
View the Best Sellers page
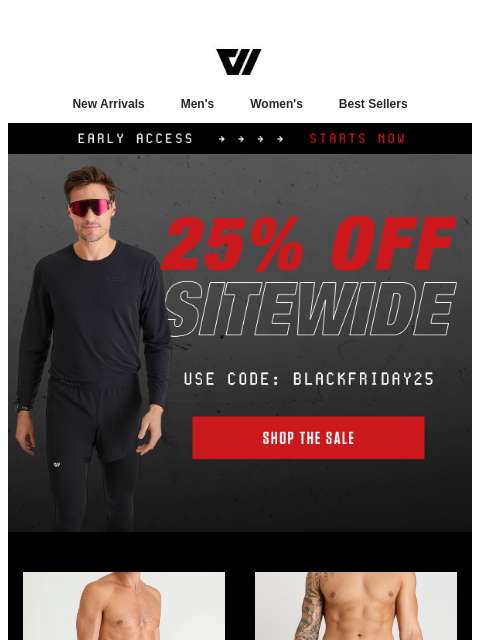click(x=373, y=104)
